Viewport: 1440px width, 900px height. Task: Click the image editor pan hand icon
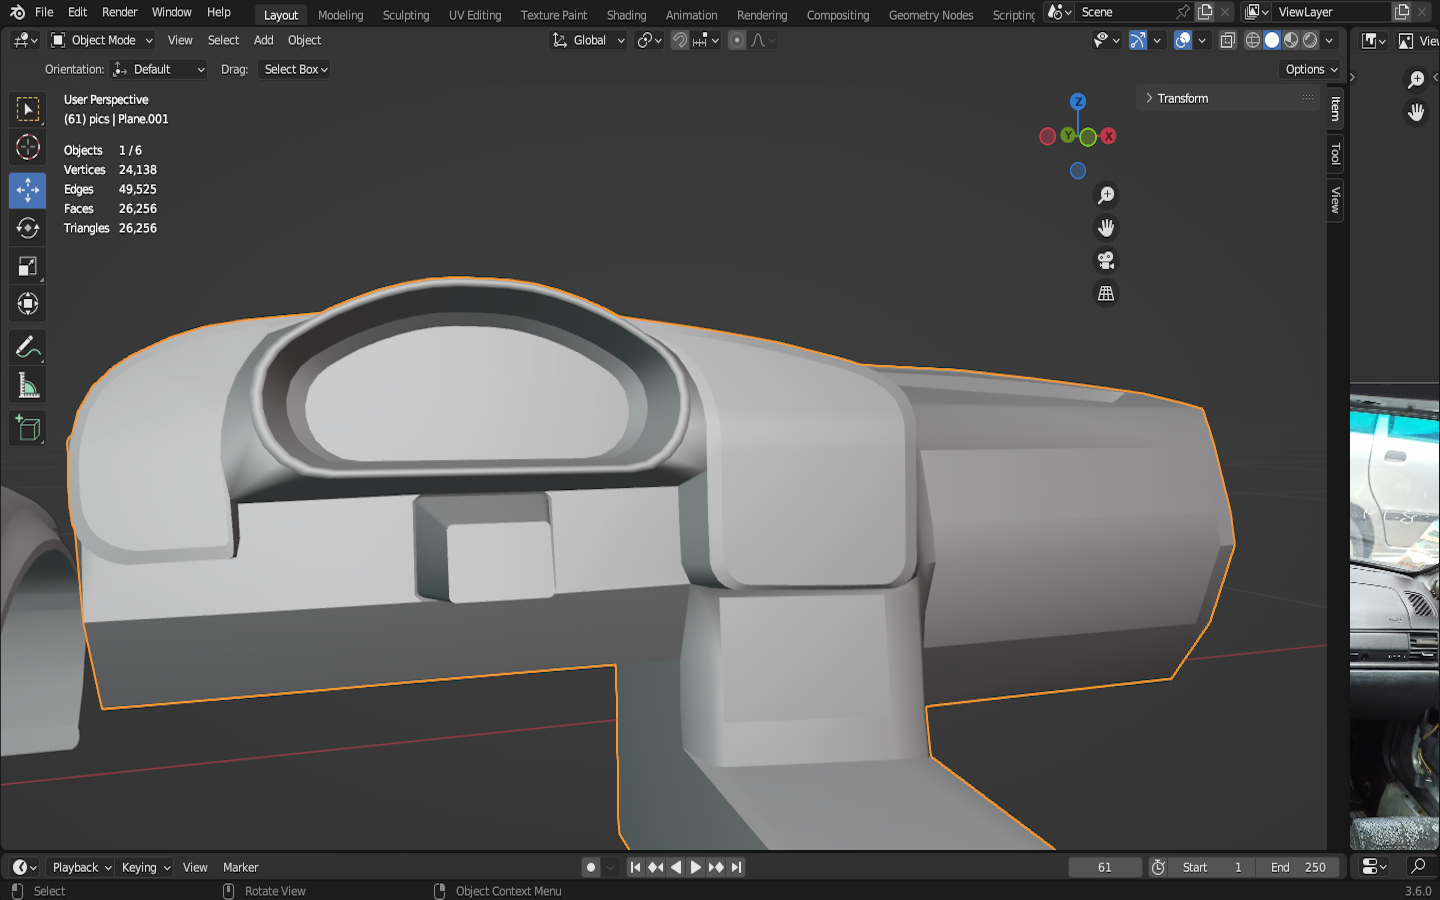[x=1416, y=112]
